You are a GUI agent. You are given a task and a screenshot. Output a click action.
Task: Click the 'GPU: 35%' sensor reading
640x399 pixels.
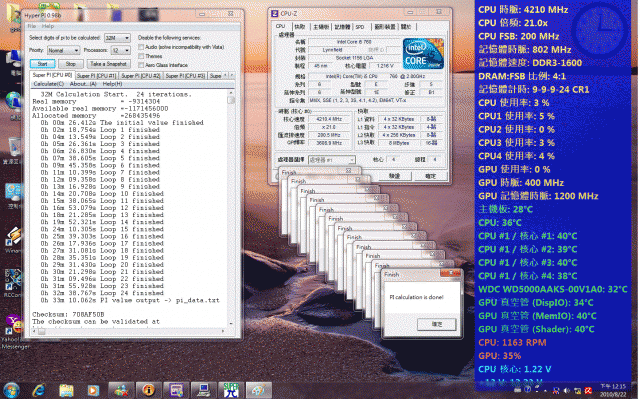(500, 356)
